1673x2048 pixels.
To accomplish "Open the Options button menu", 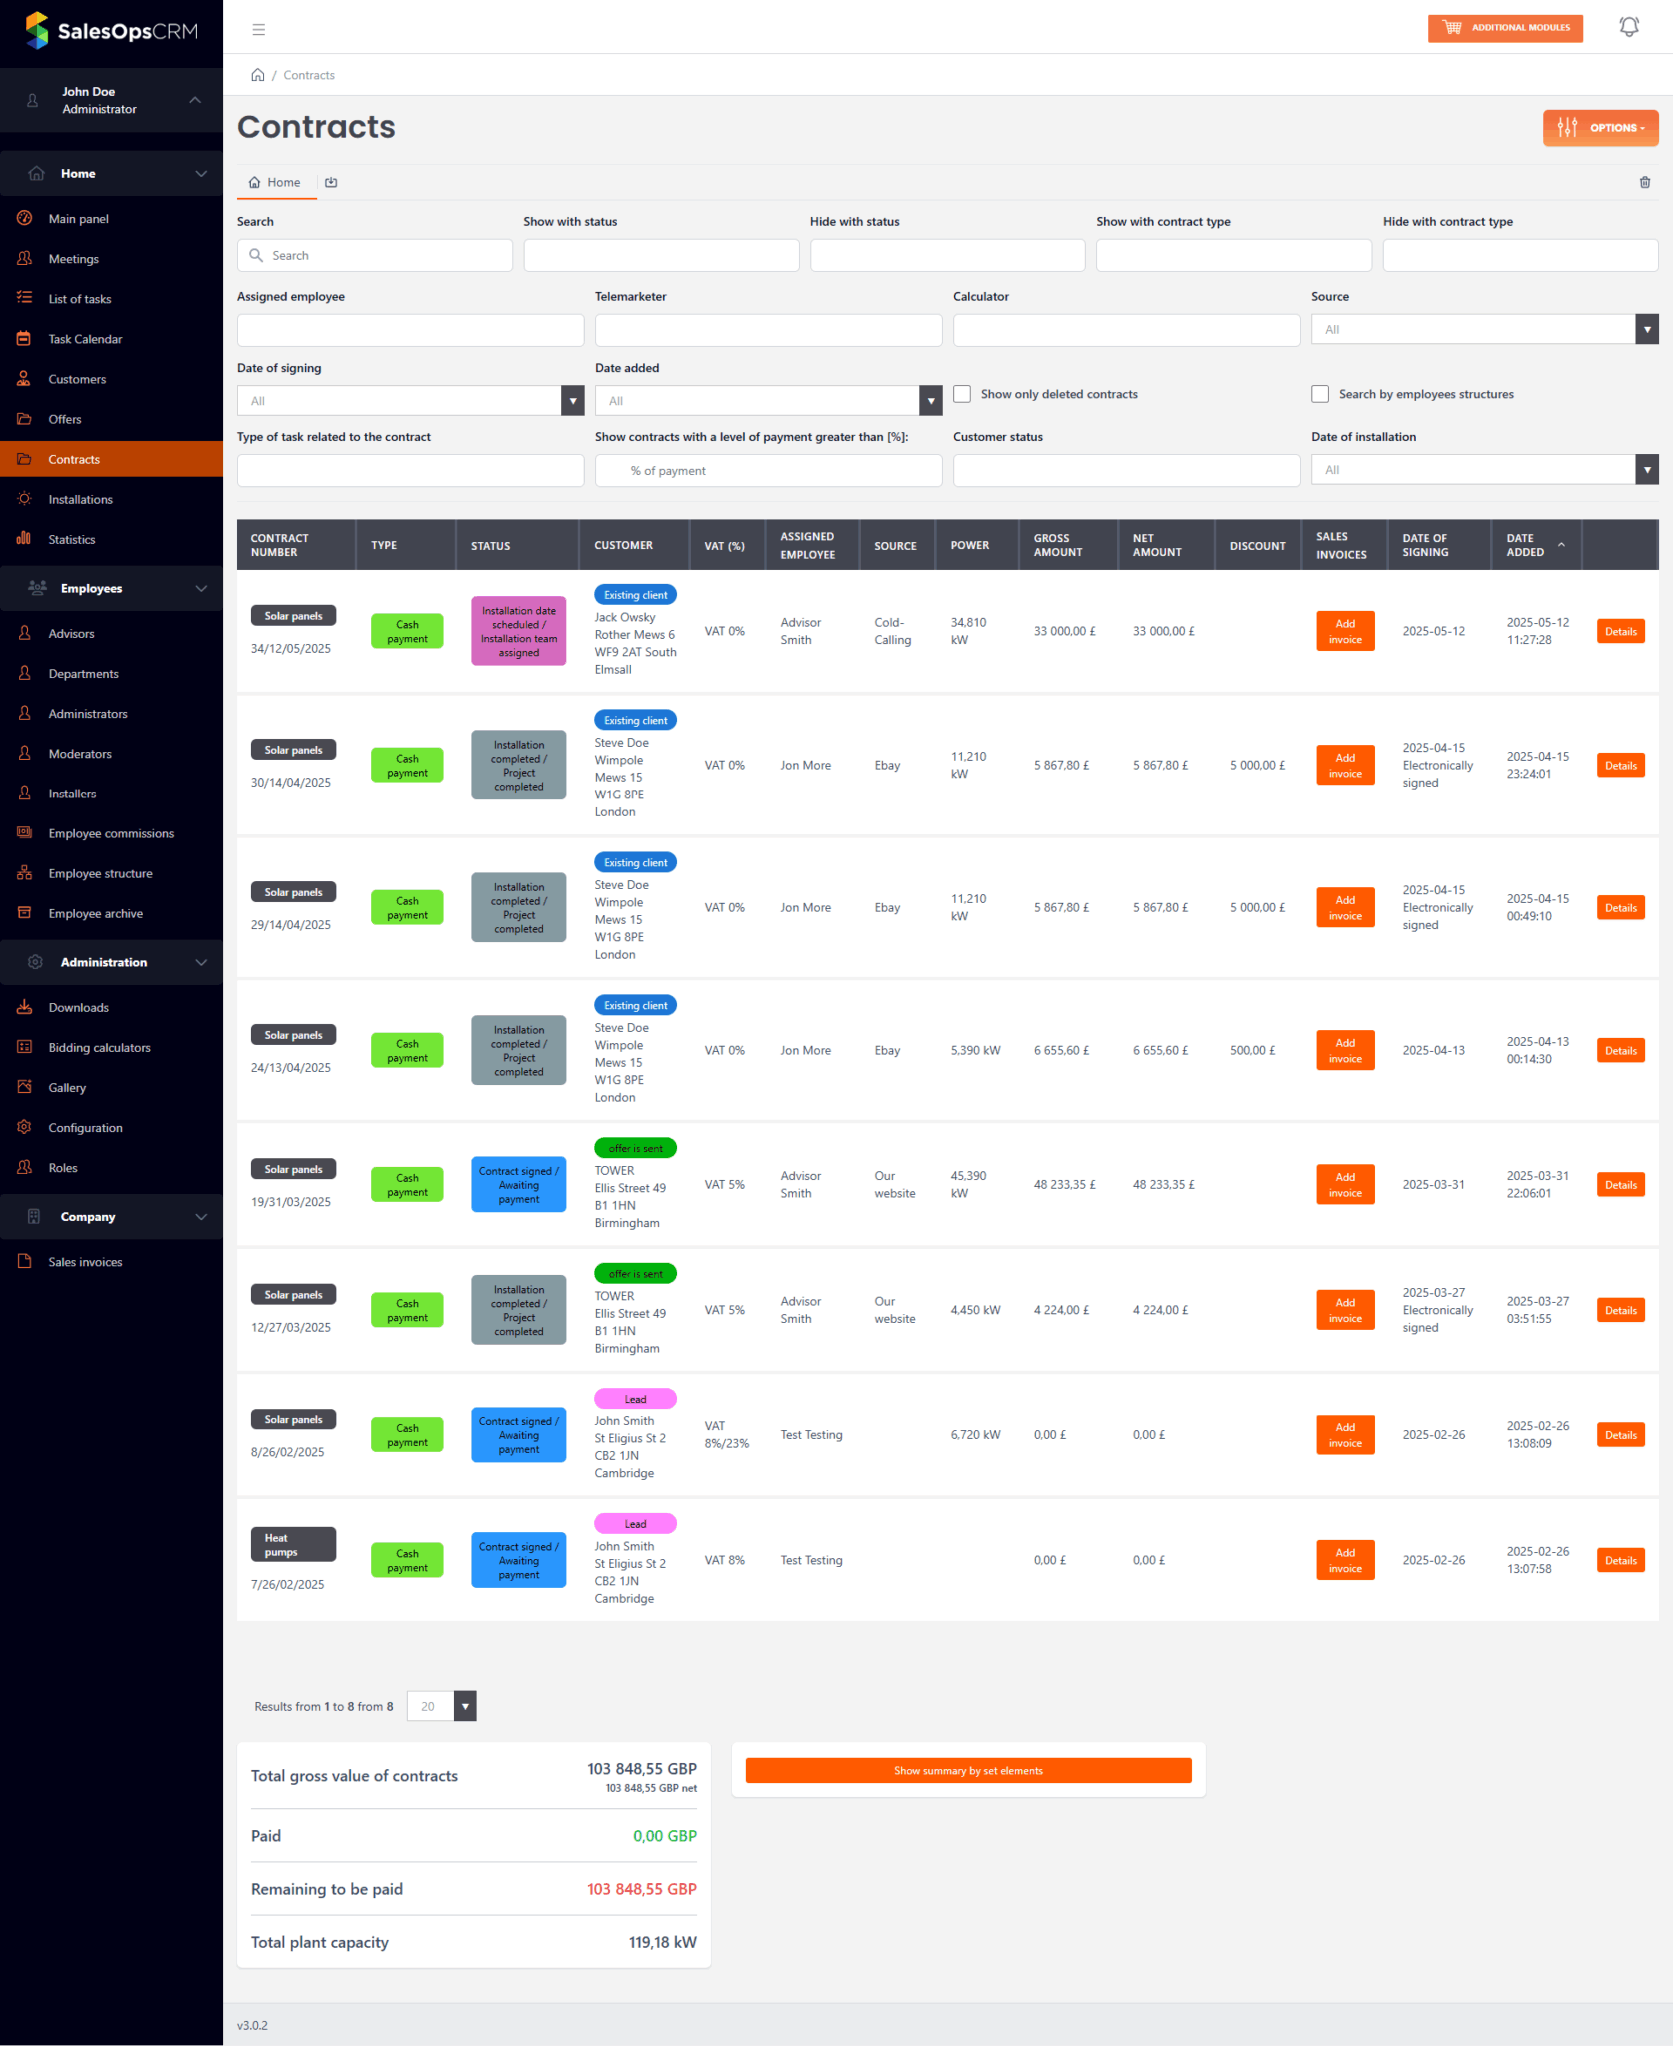I will (1599, 128).
